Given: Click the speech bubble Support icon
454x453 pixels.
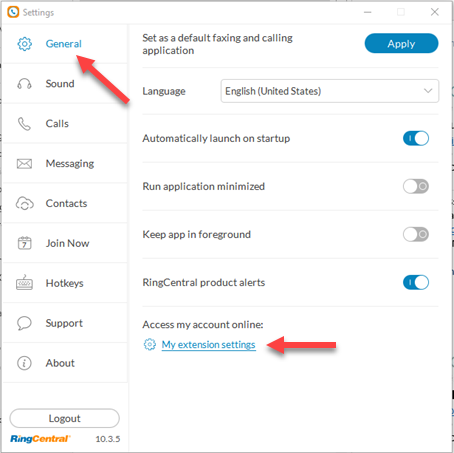Looking at the screenshot, I should coord(24,323).
